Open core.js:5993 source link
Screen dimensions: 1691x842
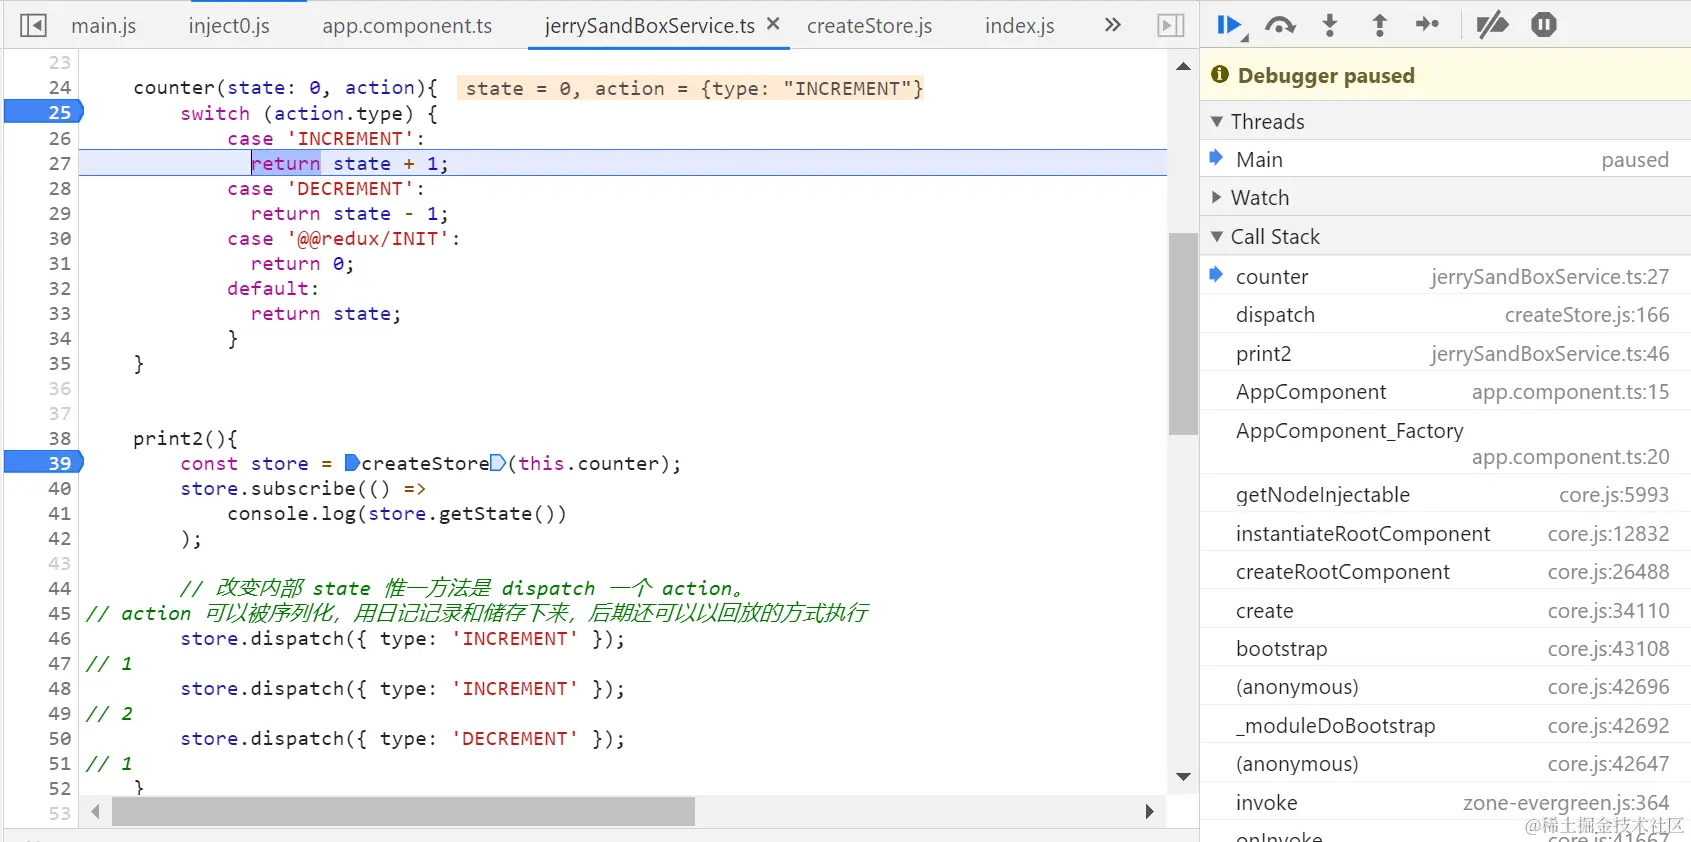click(1614, 495)
